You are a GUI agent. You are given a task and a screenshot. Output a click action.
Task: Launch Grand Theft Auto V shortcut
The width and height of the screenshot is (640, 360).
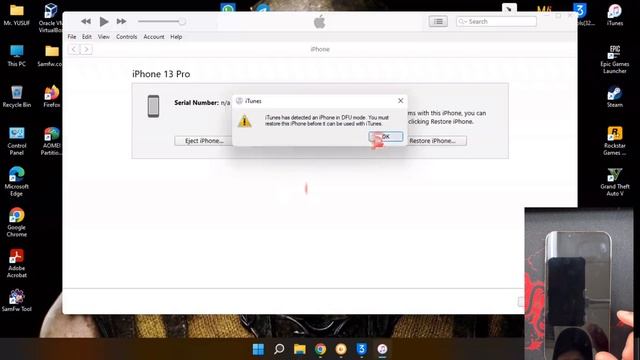[615, 182]
